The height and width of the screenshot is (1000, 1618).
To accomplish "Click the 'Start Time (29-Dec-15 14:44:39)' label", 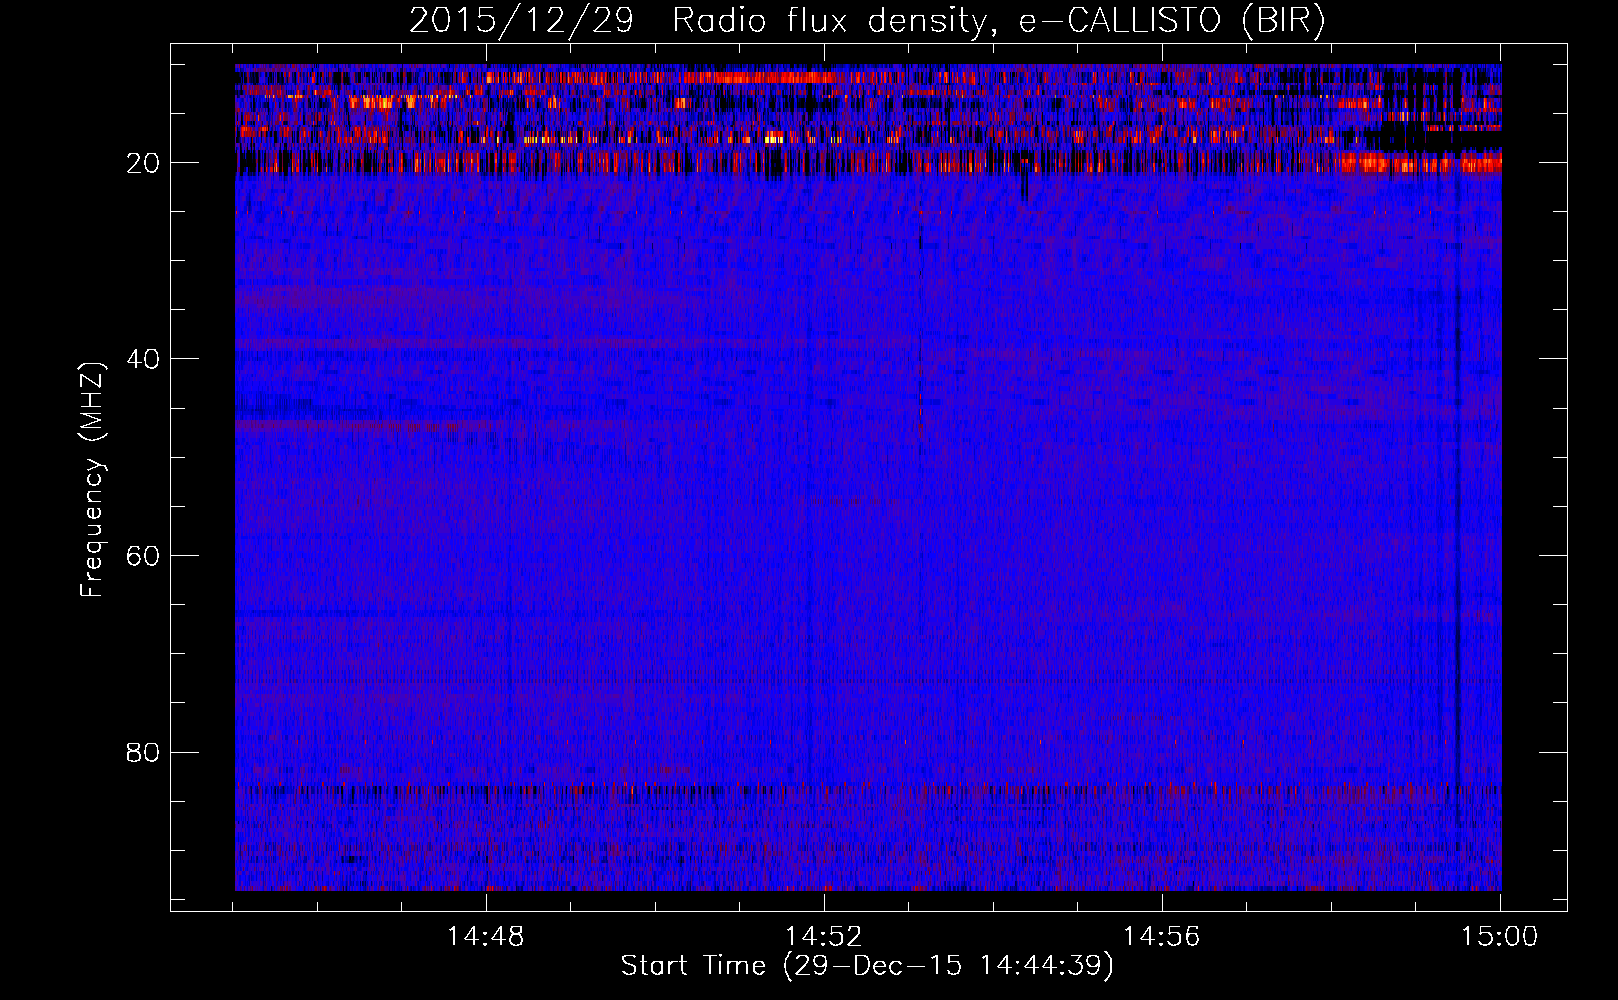I will [x=867, y=966].
